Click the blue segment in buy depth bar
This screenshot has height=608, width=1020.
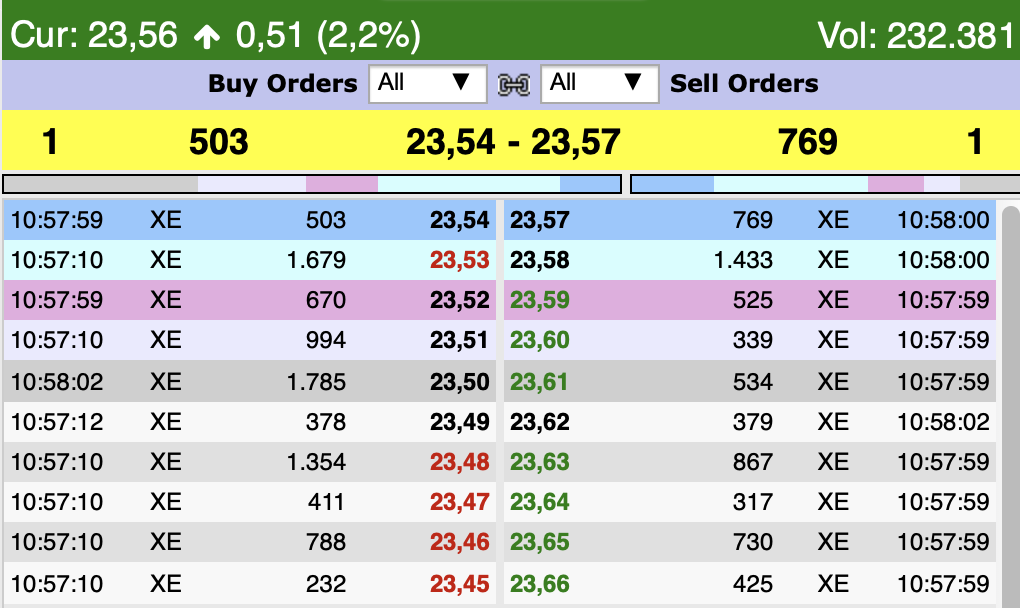tap(590, 184)
